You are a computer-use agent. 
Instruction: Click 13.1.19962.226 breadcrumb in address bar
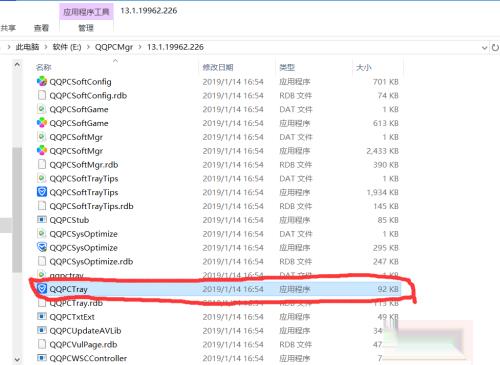pyautogui.click(x=175, y=47)
